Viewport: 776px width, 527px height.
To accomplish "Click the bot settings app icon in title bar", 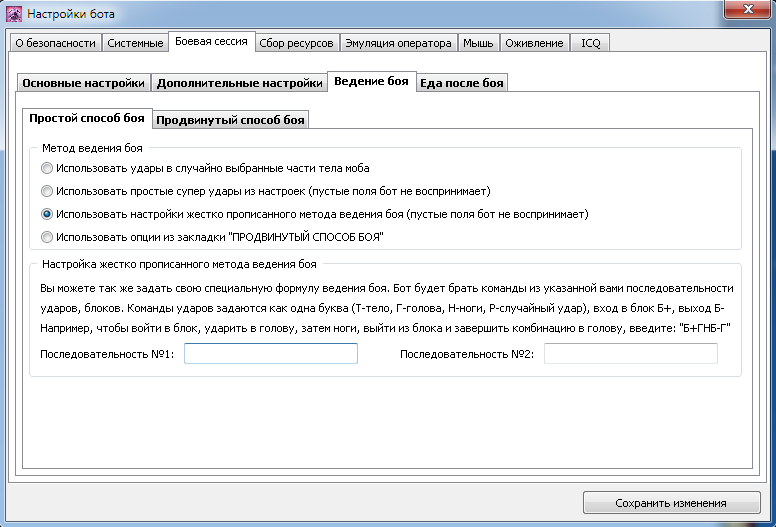I will click(x=13, y=14).
